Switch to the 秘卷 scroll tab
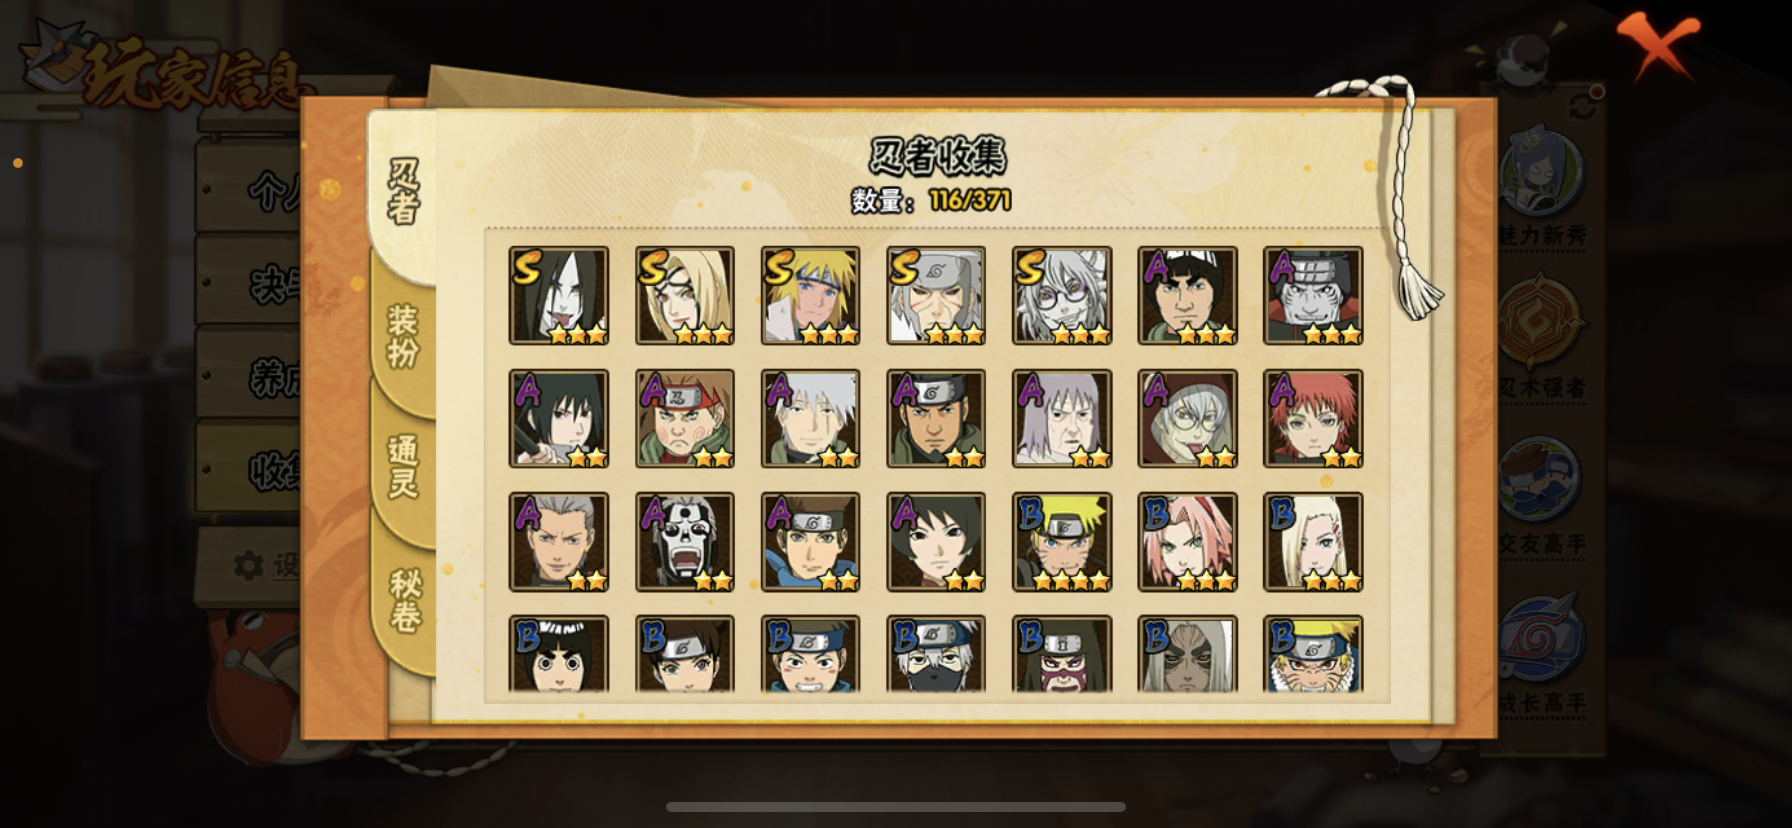The width and height of the screenshot is (1792, 828). coord(404,600)
